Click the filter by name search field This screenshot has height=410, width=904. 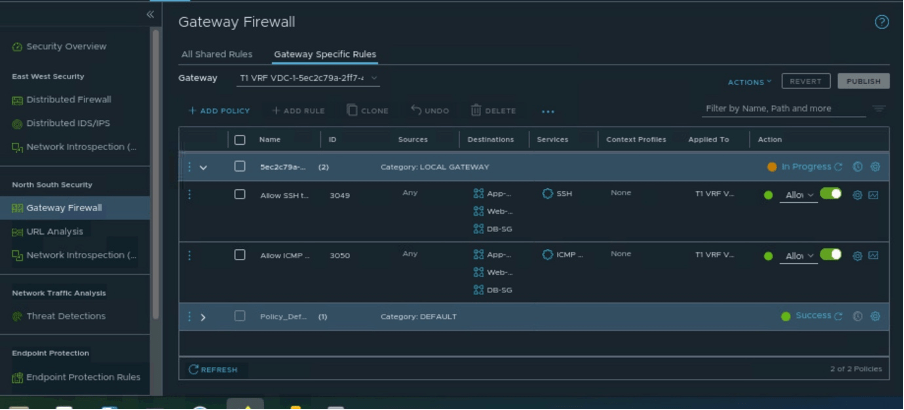(x=782, y=108)
